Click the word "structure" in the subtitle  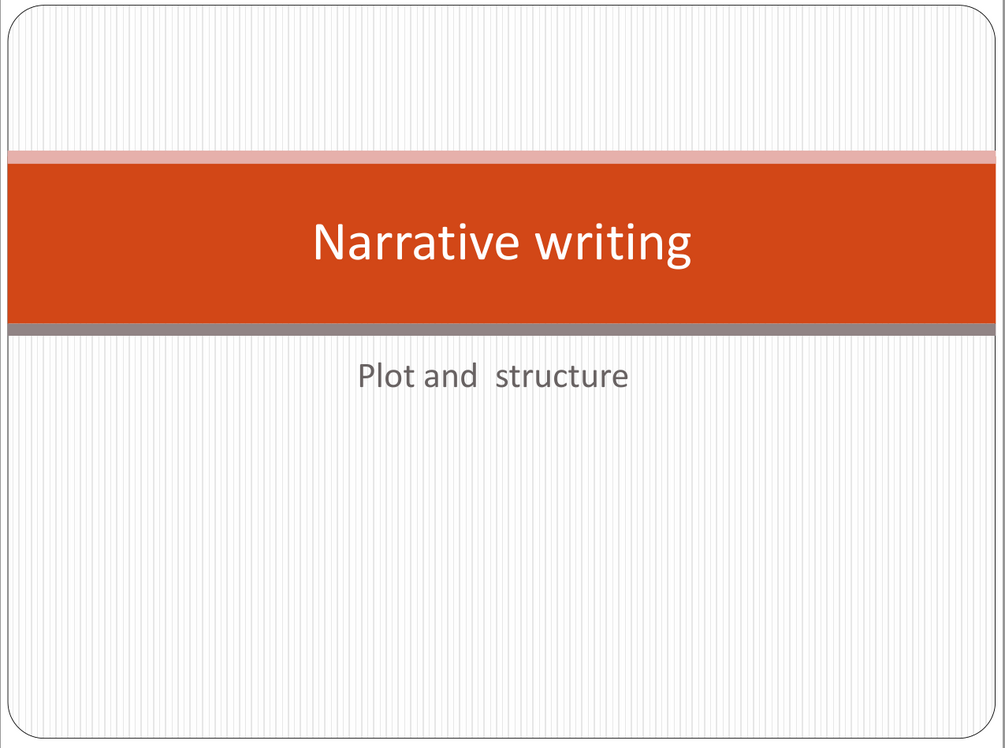coord(562,377)
